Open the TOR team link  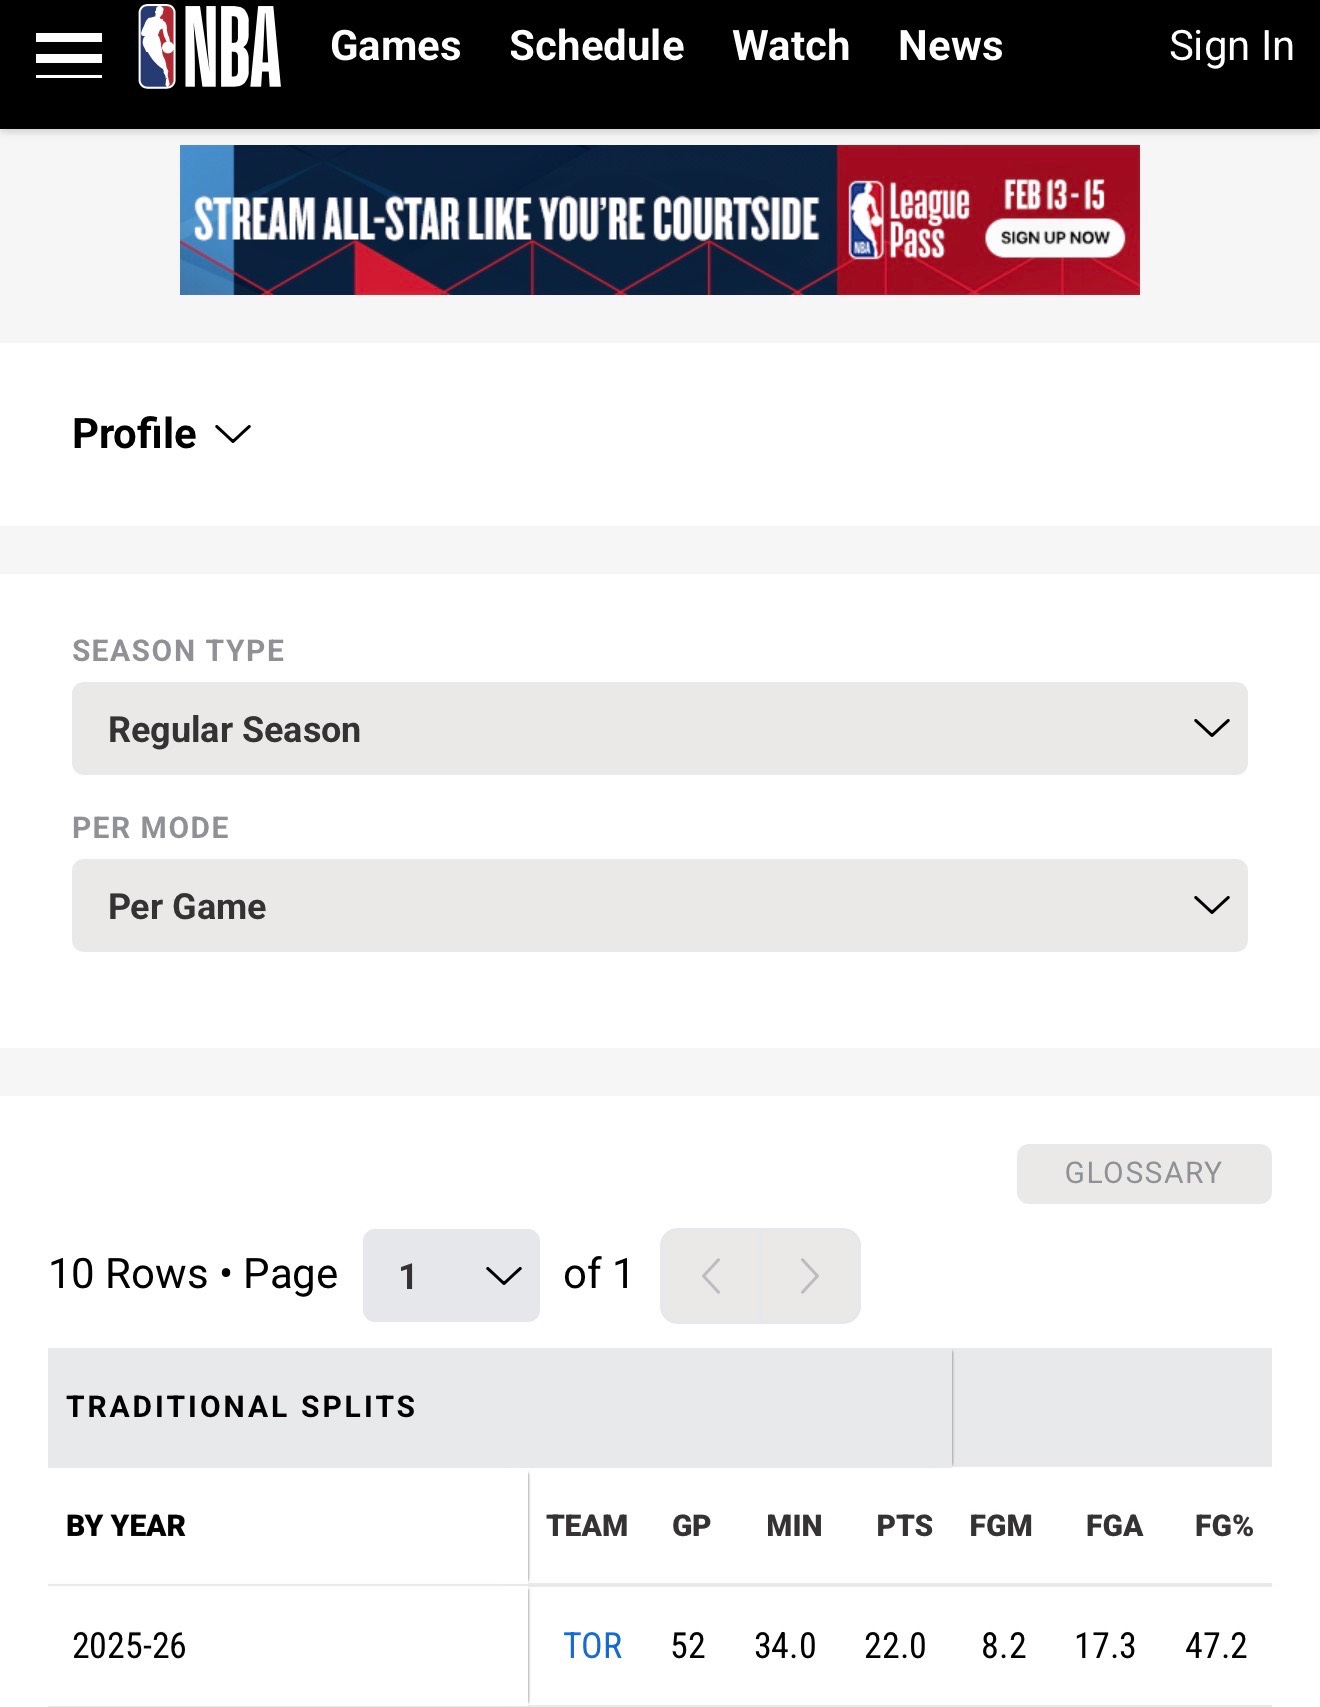[592, 1646]
